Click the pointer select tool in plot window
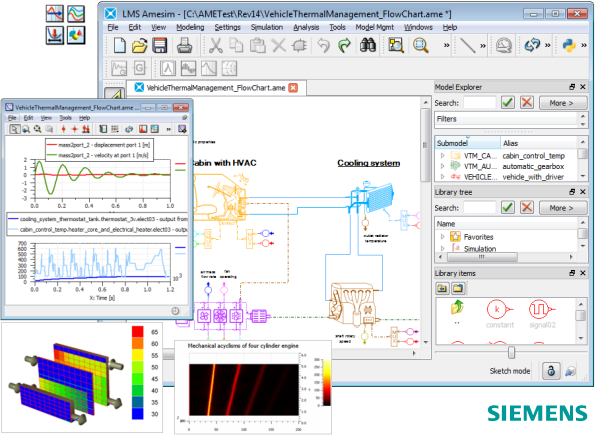 tap(14, 129)
